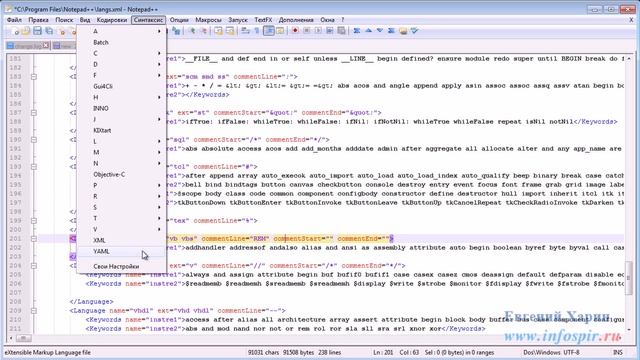Select Gui4Cli in the syntax menu

[x=121, y=87]
